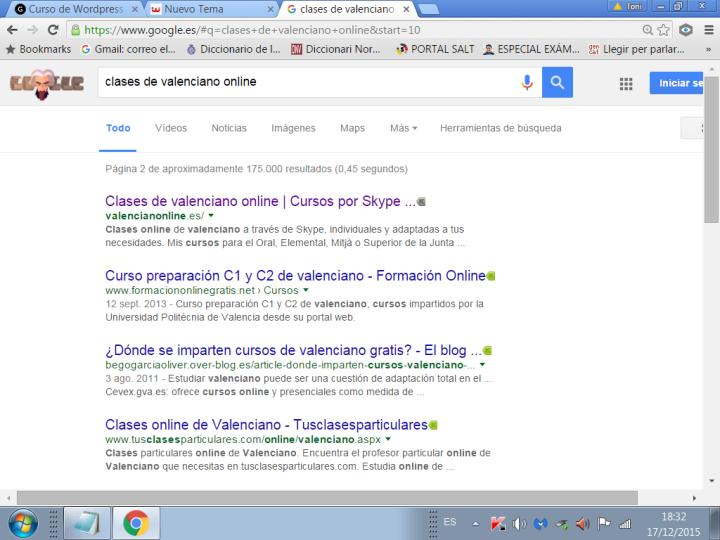Expand tusclasesparticulares.com result options arrow

388,439
